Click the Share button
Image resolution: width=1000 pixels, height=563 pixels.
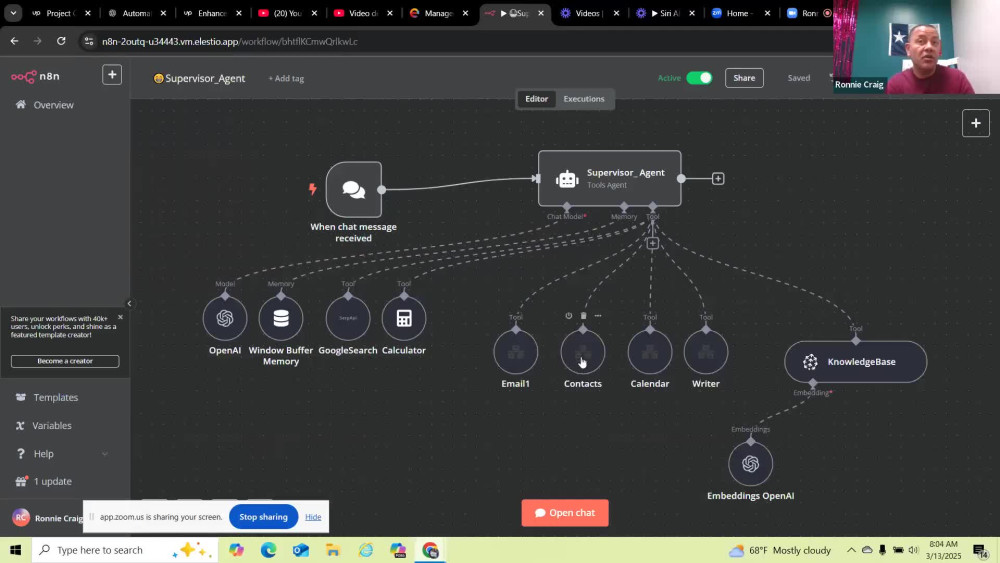pyautogui.click(x=744, y=78)
